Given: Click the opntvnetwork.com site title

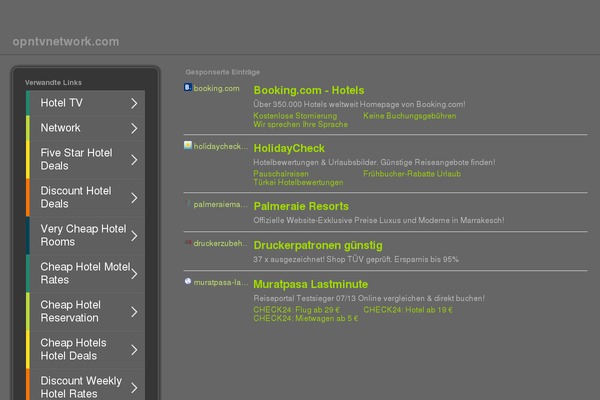Looking at the screenshot, I should (66, 41).
